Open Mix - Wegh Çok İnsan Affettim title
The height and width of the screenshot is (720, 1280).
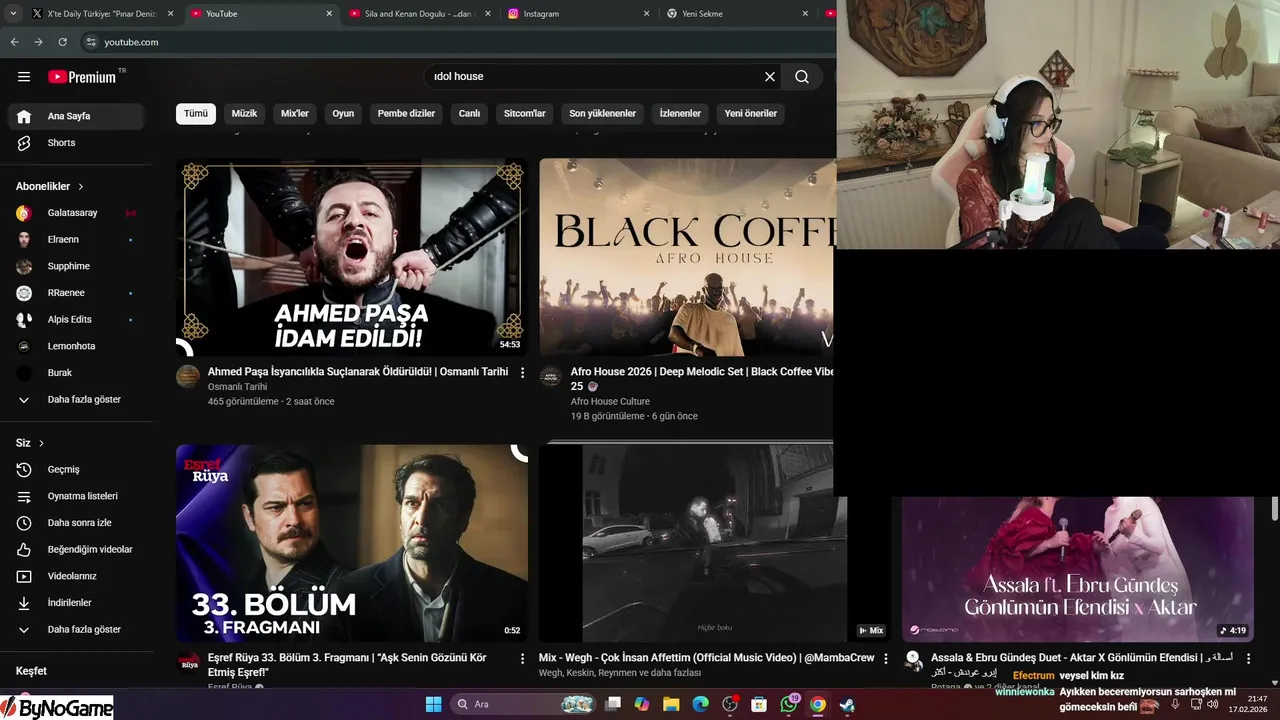[x=707, y=658]
